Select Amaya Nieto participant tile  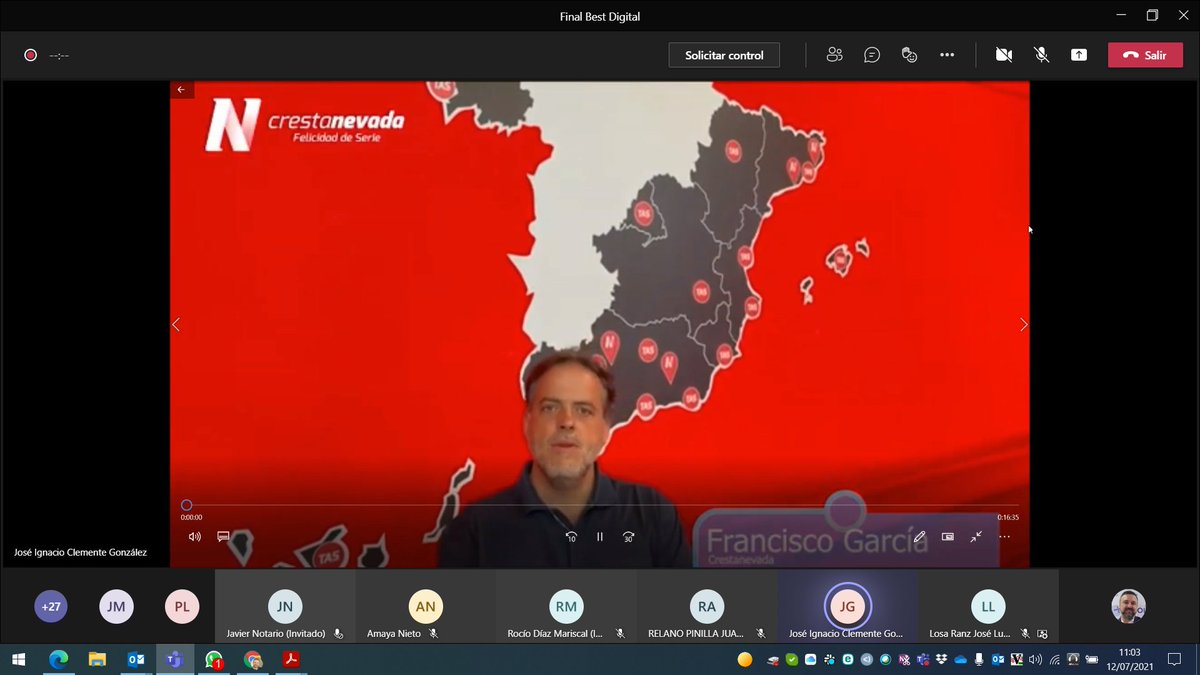pyautogui.click(x=426, y=606)
